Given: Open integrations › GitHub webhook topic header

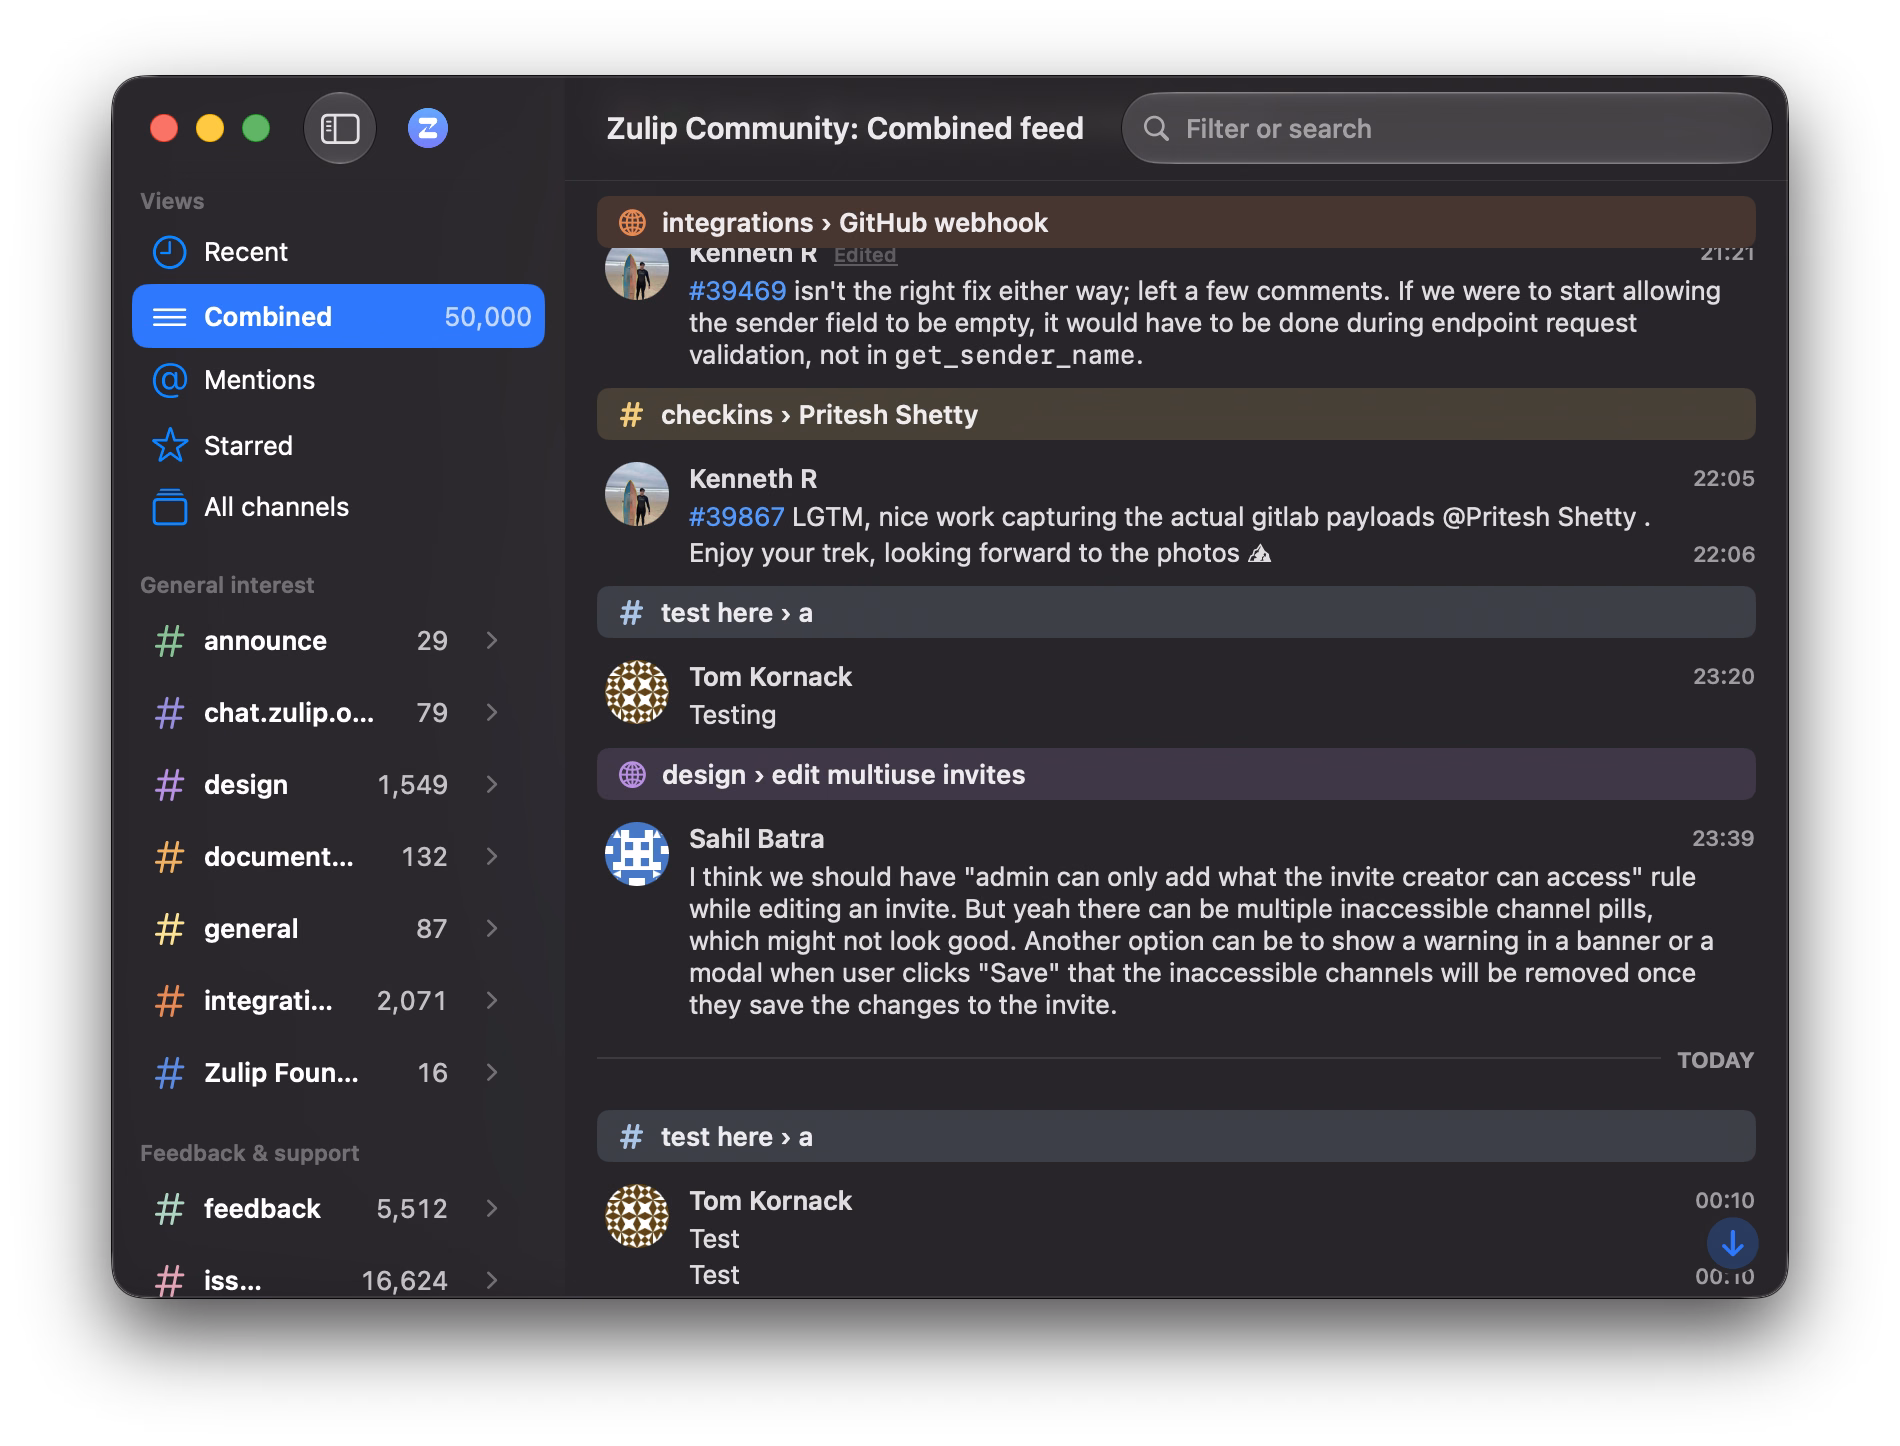Looking at the screenshot, I should [x=1176, y=222].
